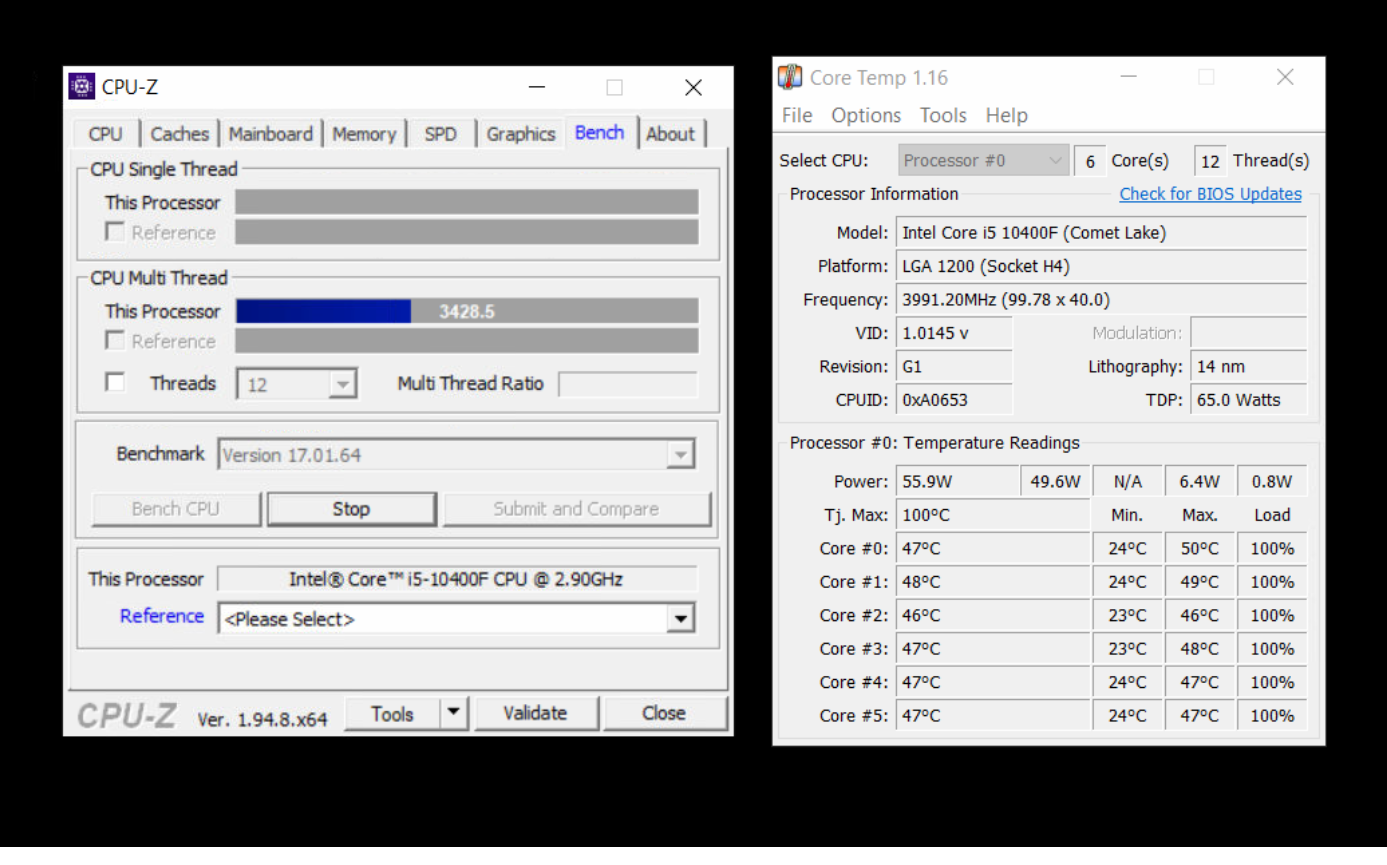Switch to the Graphics tab
Viewport: 1387px width, 865px height.
click(520, 134)
